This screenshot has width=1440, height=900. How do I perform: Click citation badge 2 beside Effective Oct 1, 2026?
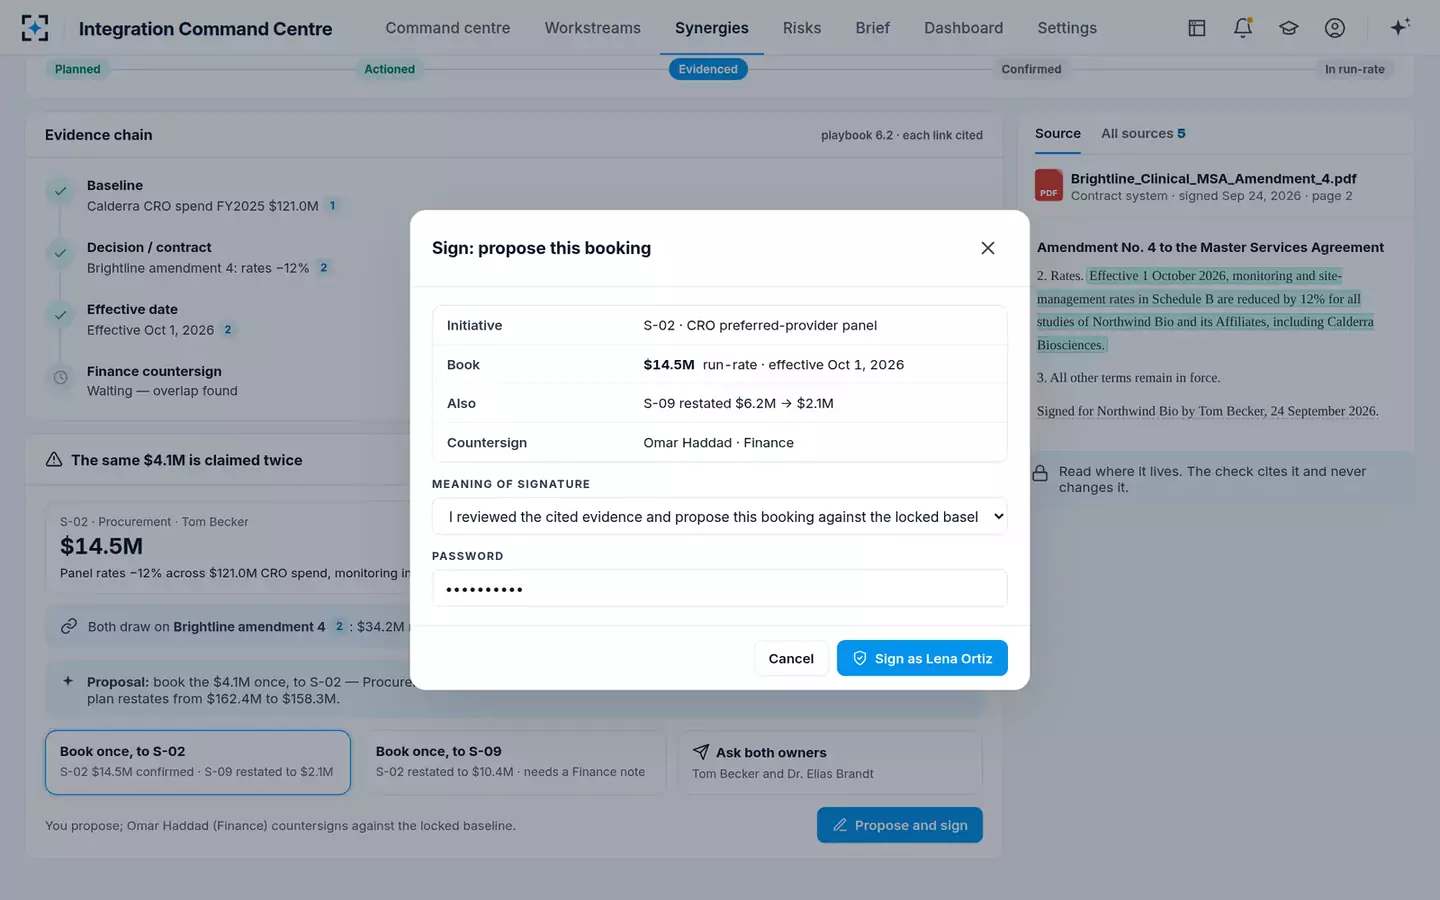[228, 329]
